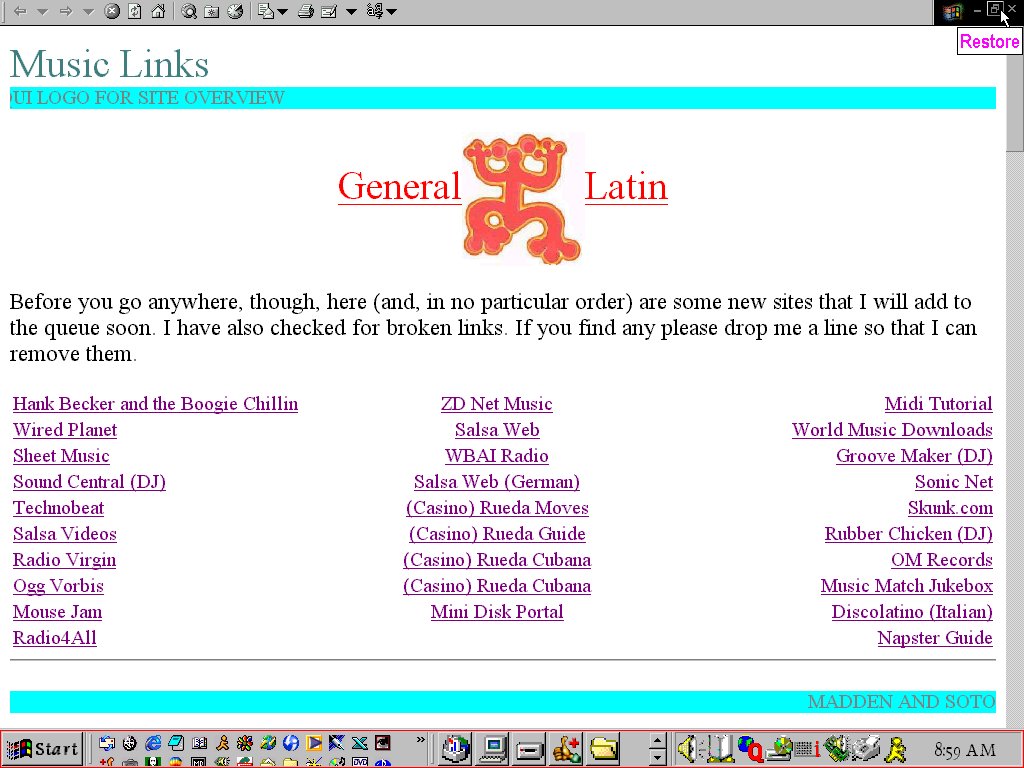Screen dimensions: 1024x768
Task: Click the Stop button in browser toolbar
Action: pyautogui.click(x=113, y=12)
